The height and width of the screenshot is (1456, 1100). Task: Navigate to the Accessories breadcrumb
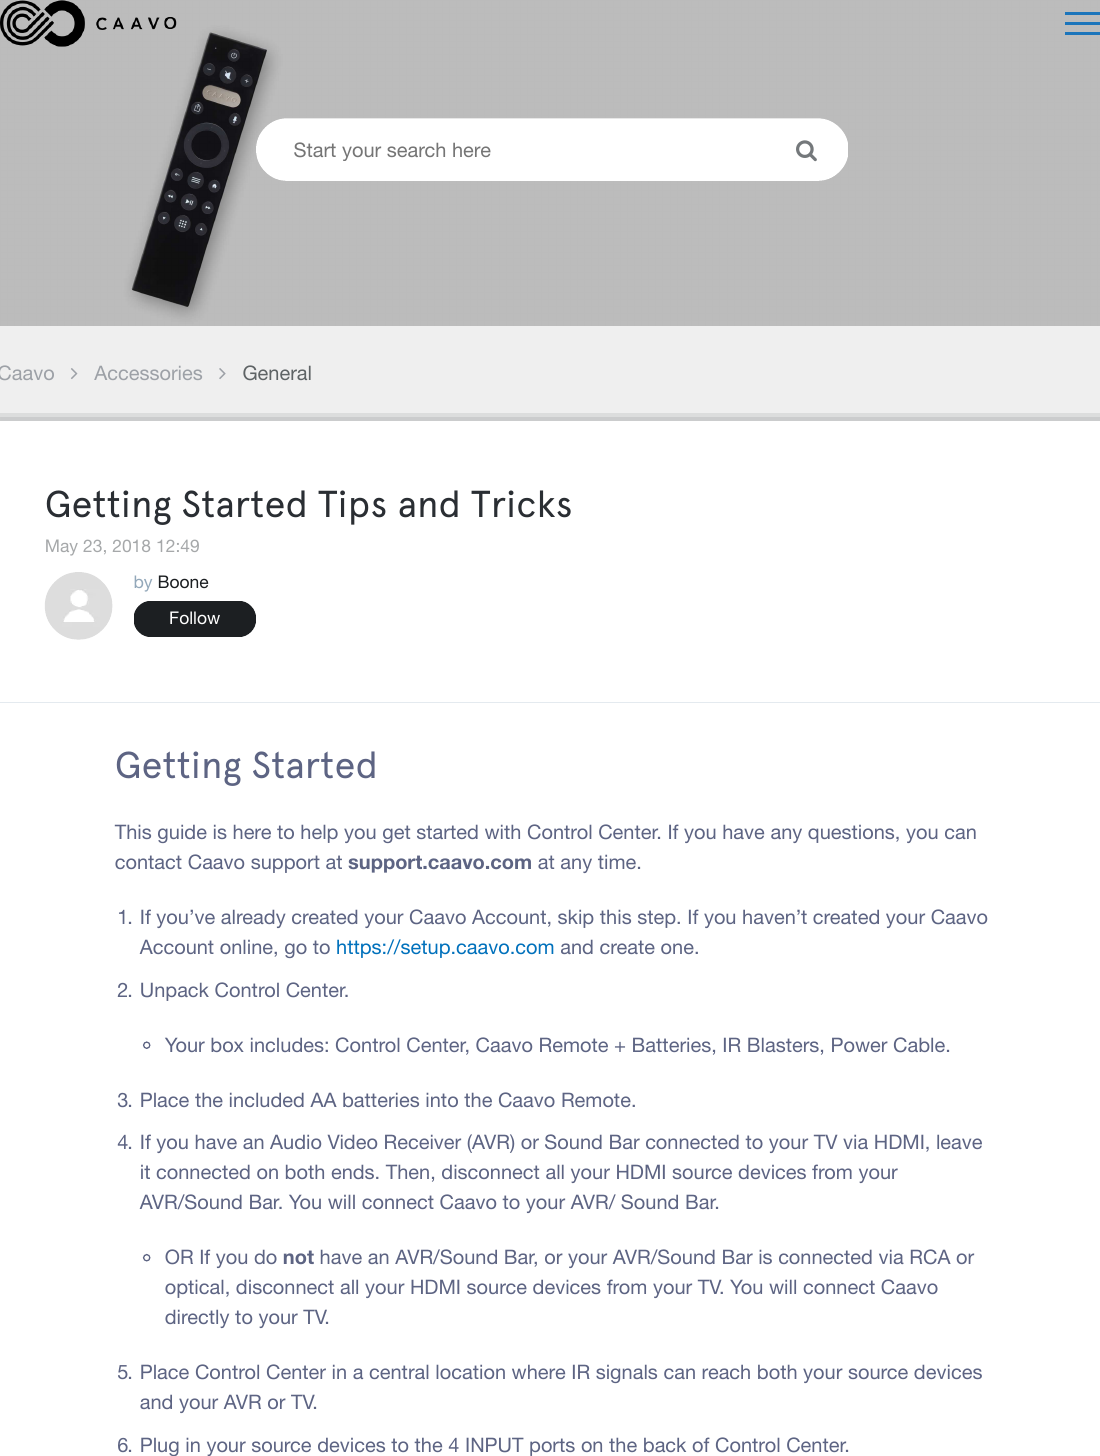(147, 372)
